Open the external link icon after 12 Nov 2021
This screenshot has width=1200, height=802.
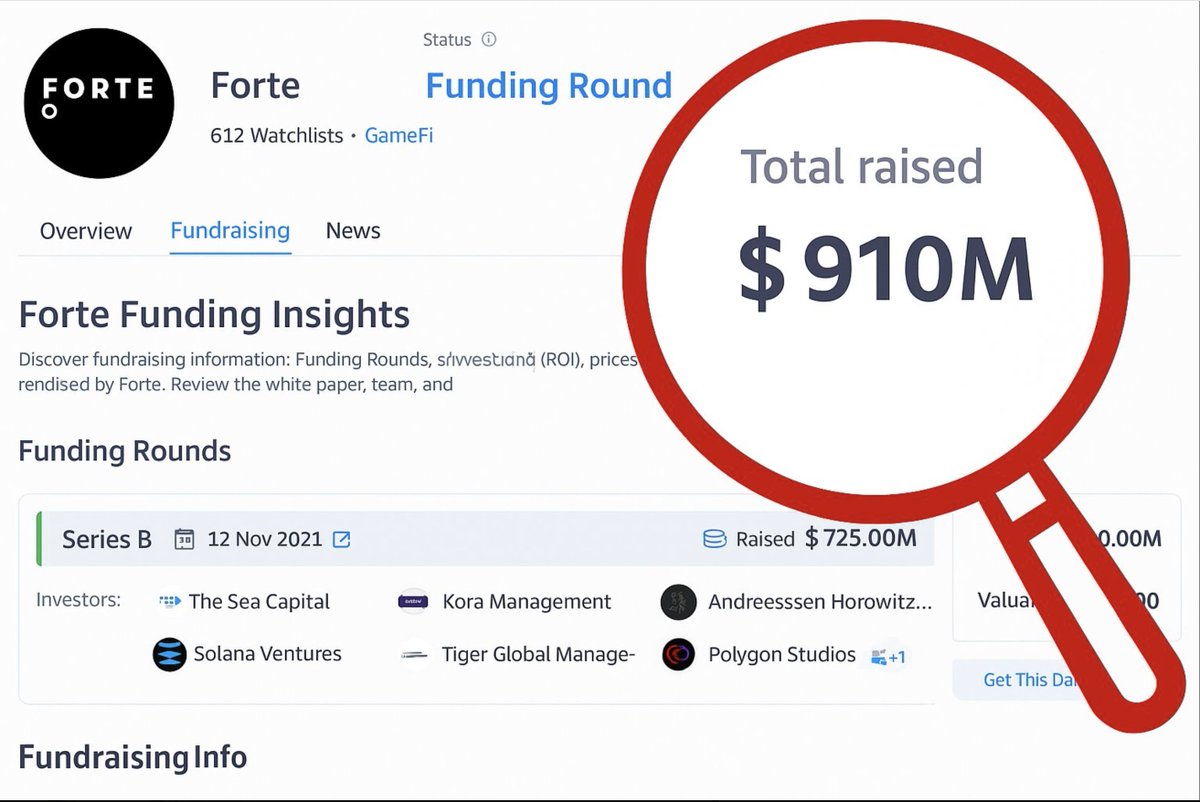click(x=341, y=540)
